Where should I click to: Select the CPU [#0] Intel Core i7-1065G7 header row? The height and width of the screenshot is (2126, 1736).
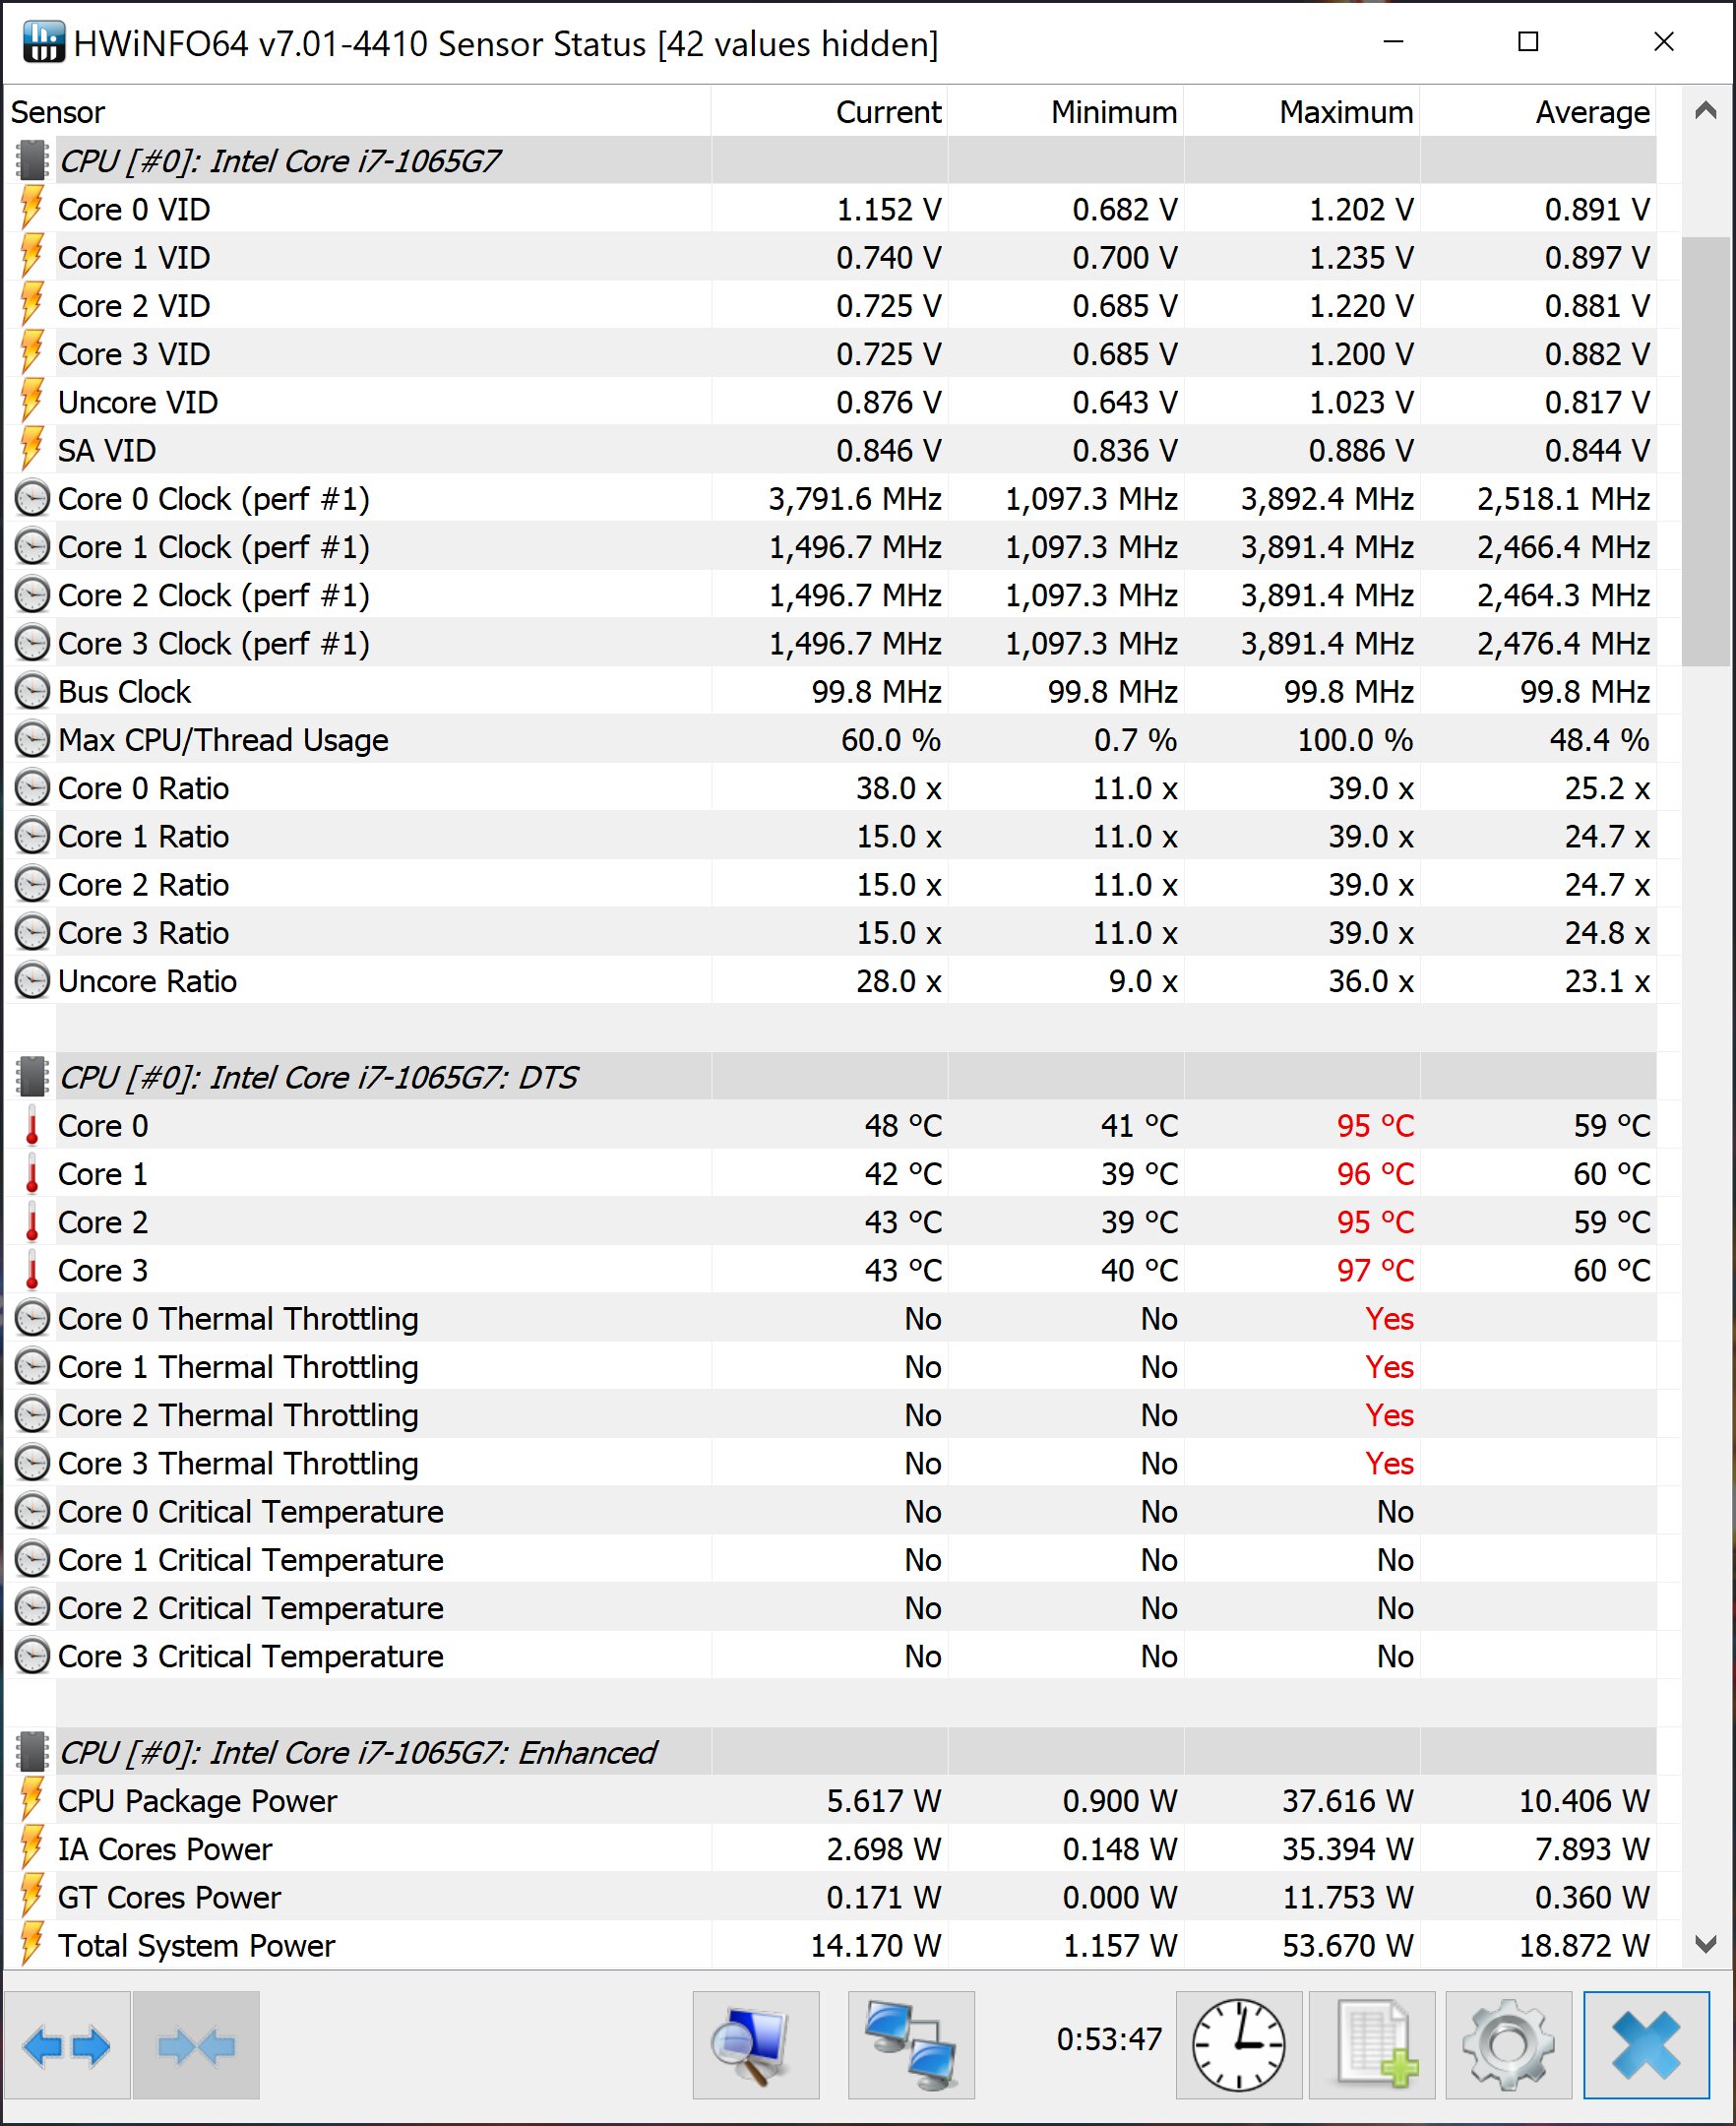coord(830,160)
